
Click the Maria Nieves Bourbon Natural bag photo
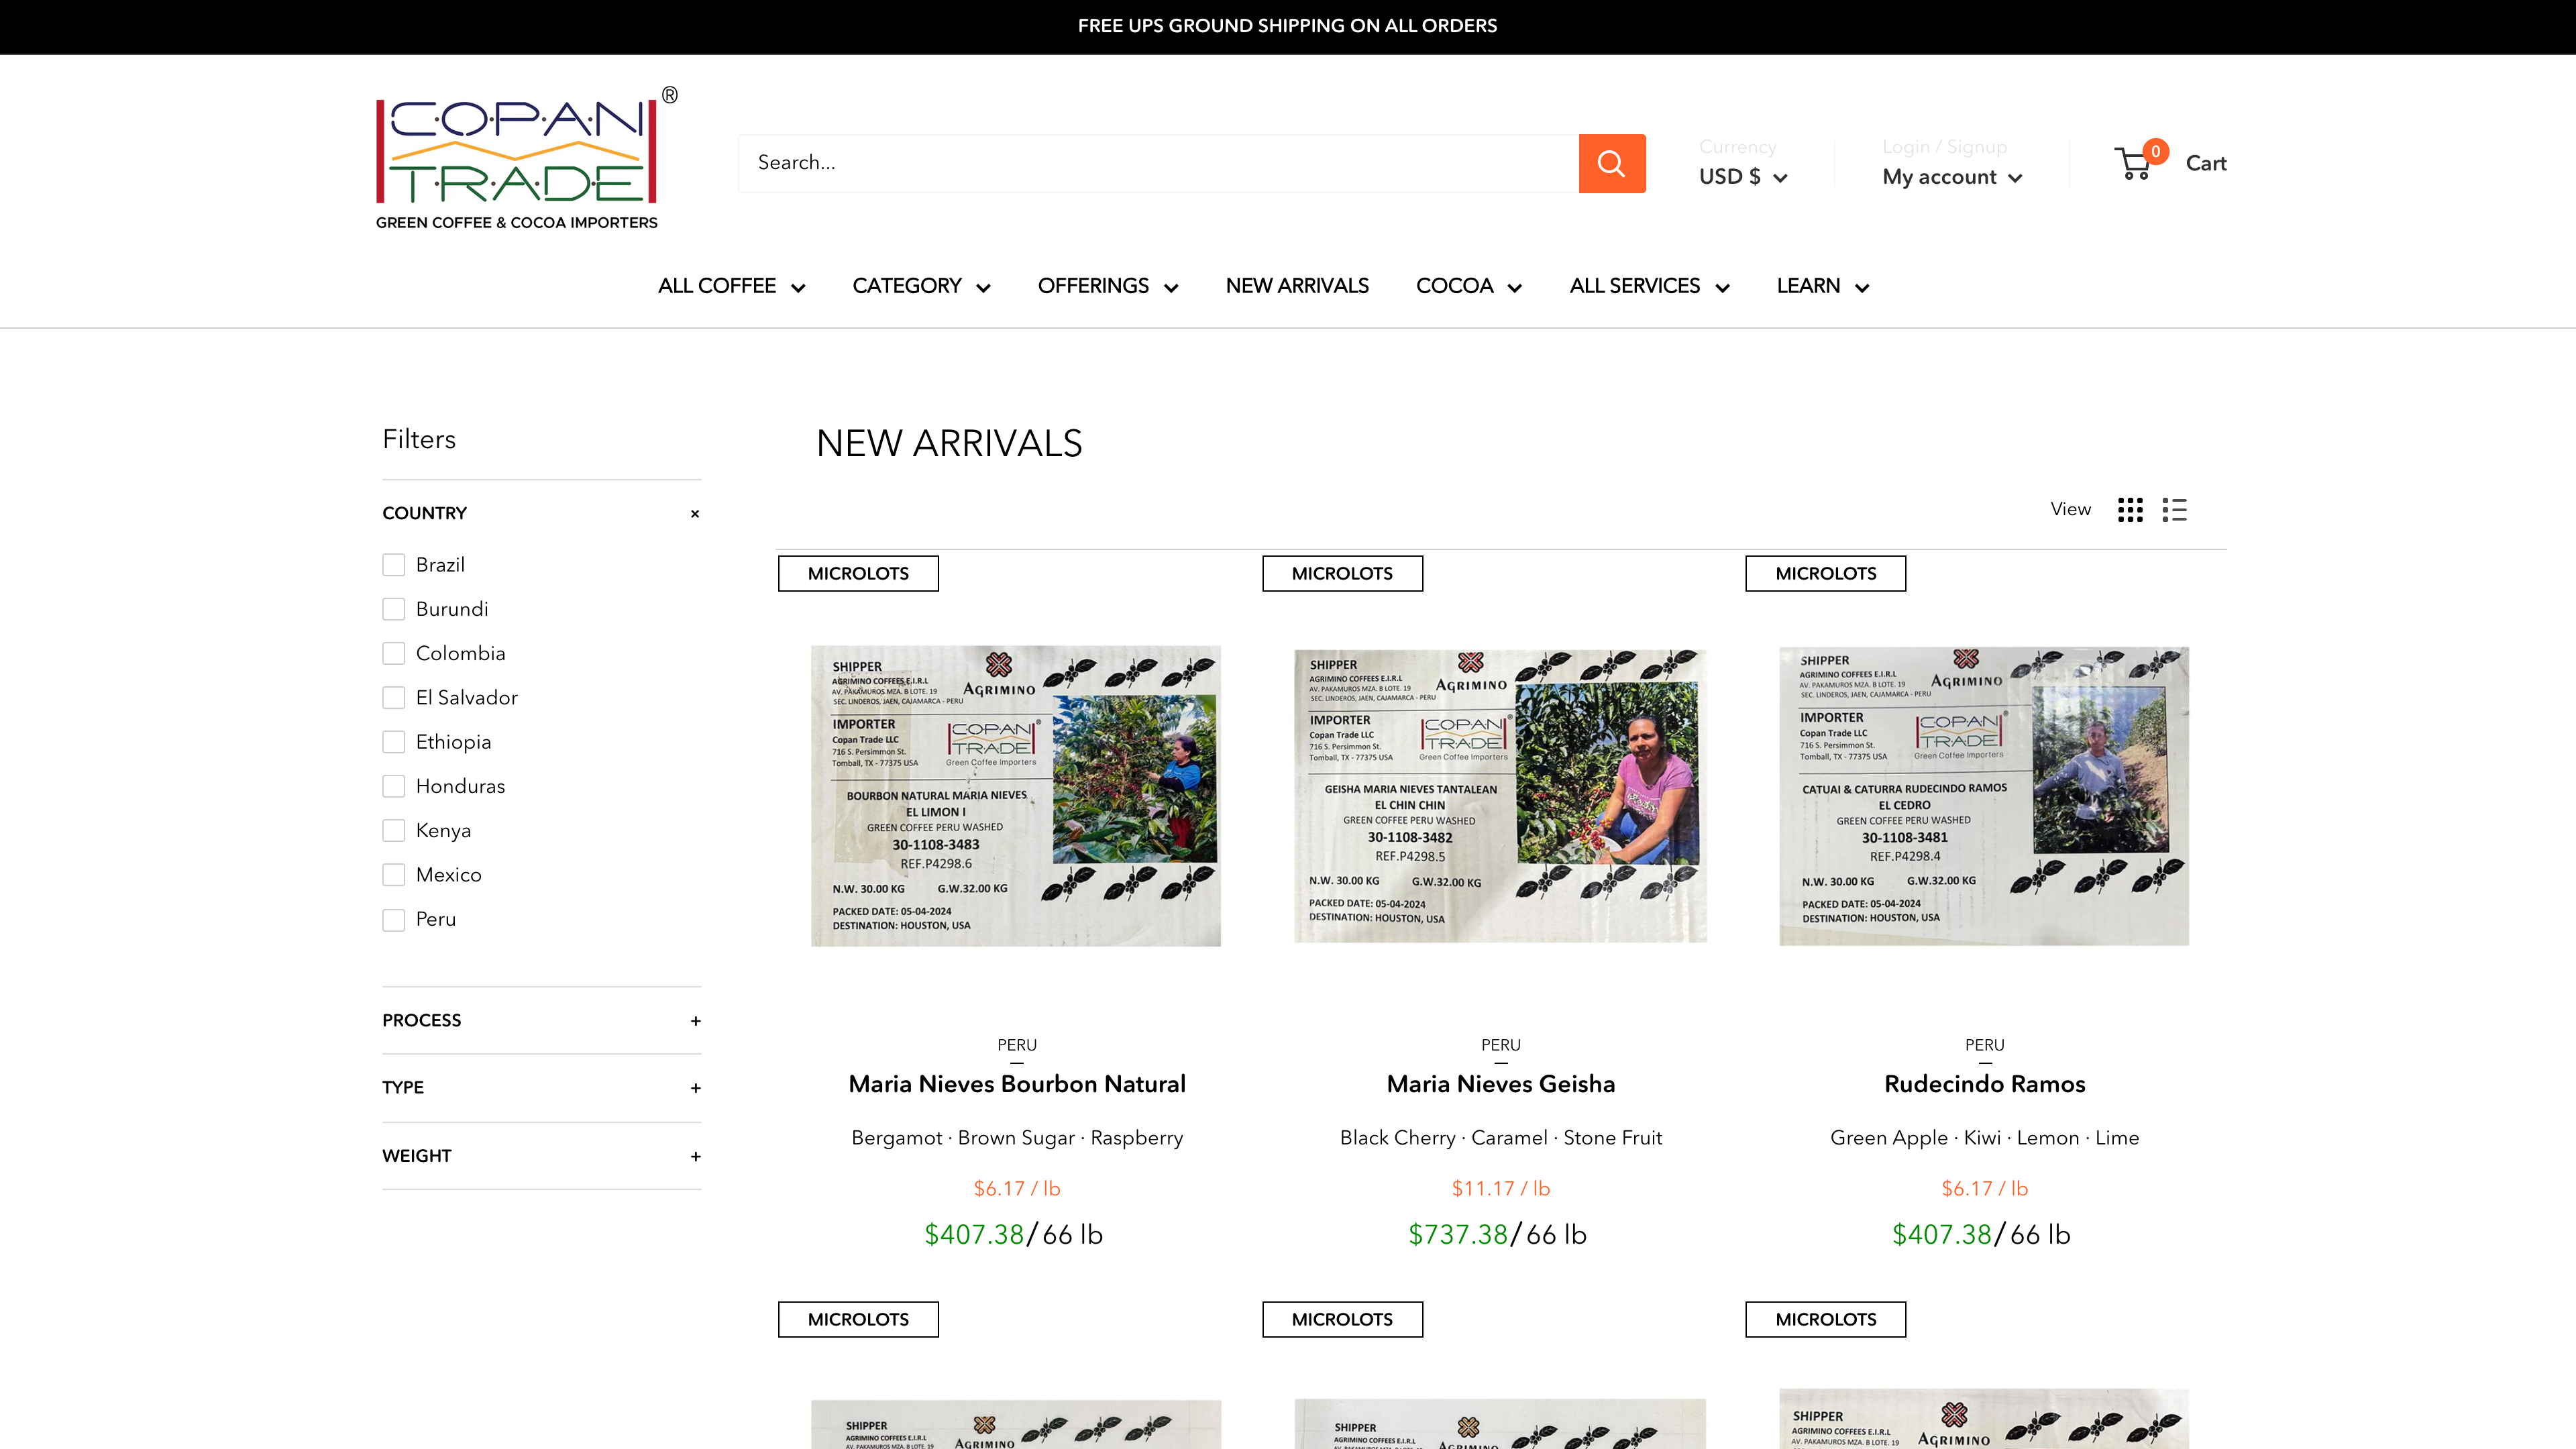click(x=1015, y=796)
